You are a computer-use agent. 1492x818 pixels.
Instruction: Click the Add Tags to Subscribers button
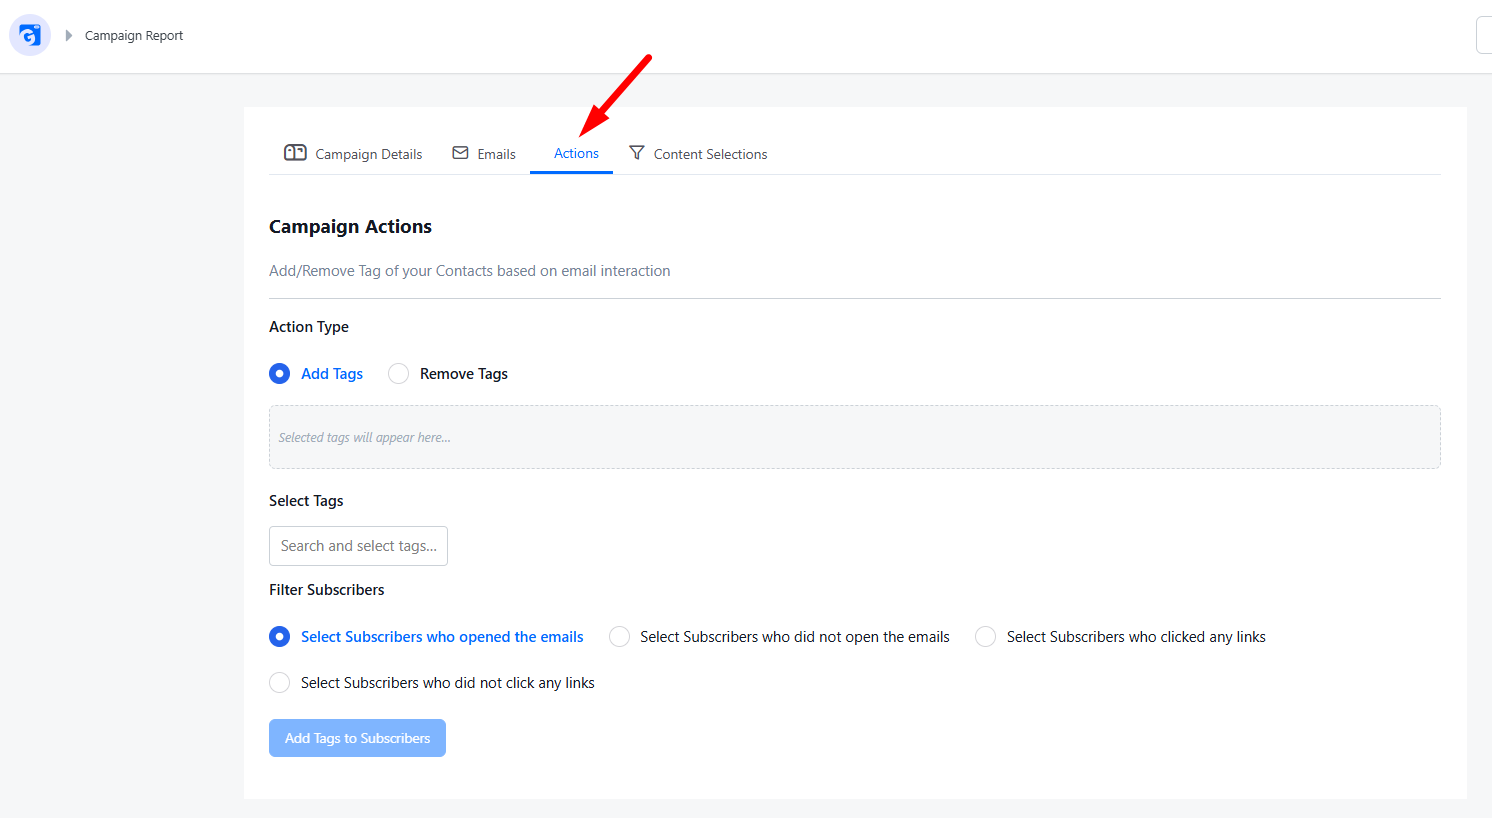357,738
